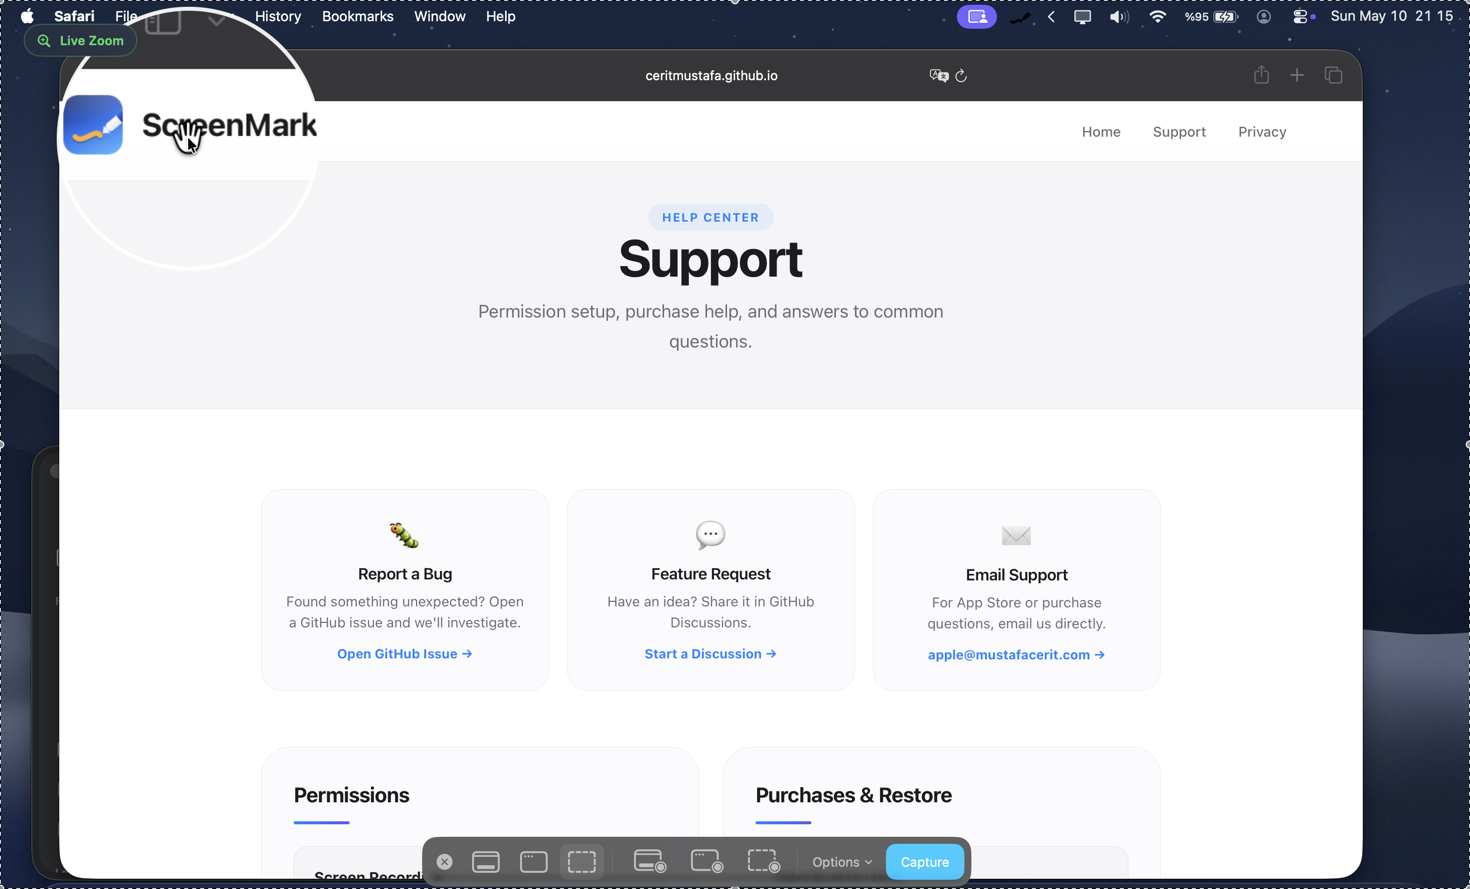The width and height of the screenshot is (1470, 889).
Task: Open the History menu
Action: click(278, 16)
